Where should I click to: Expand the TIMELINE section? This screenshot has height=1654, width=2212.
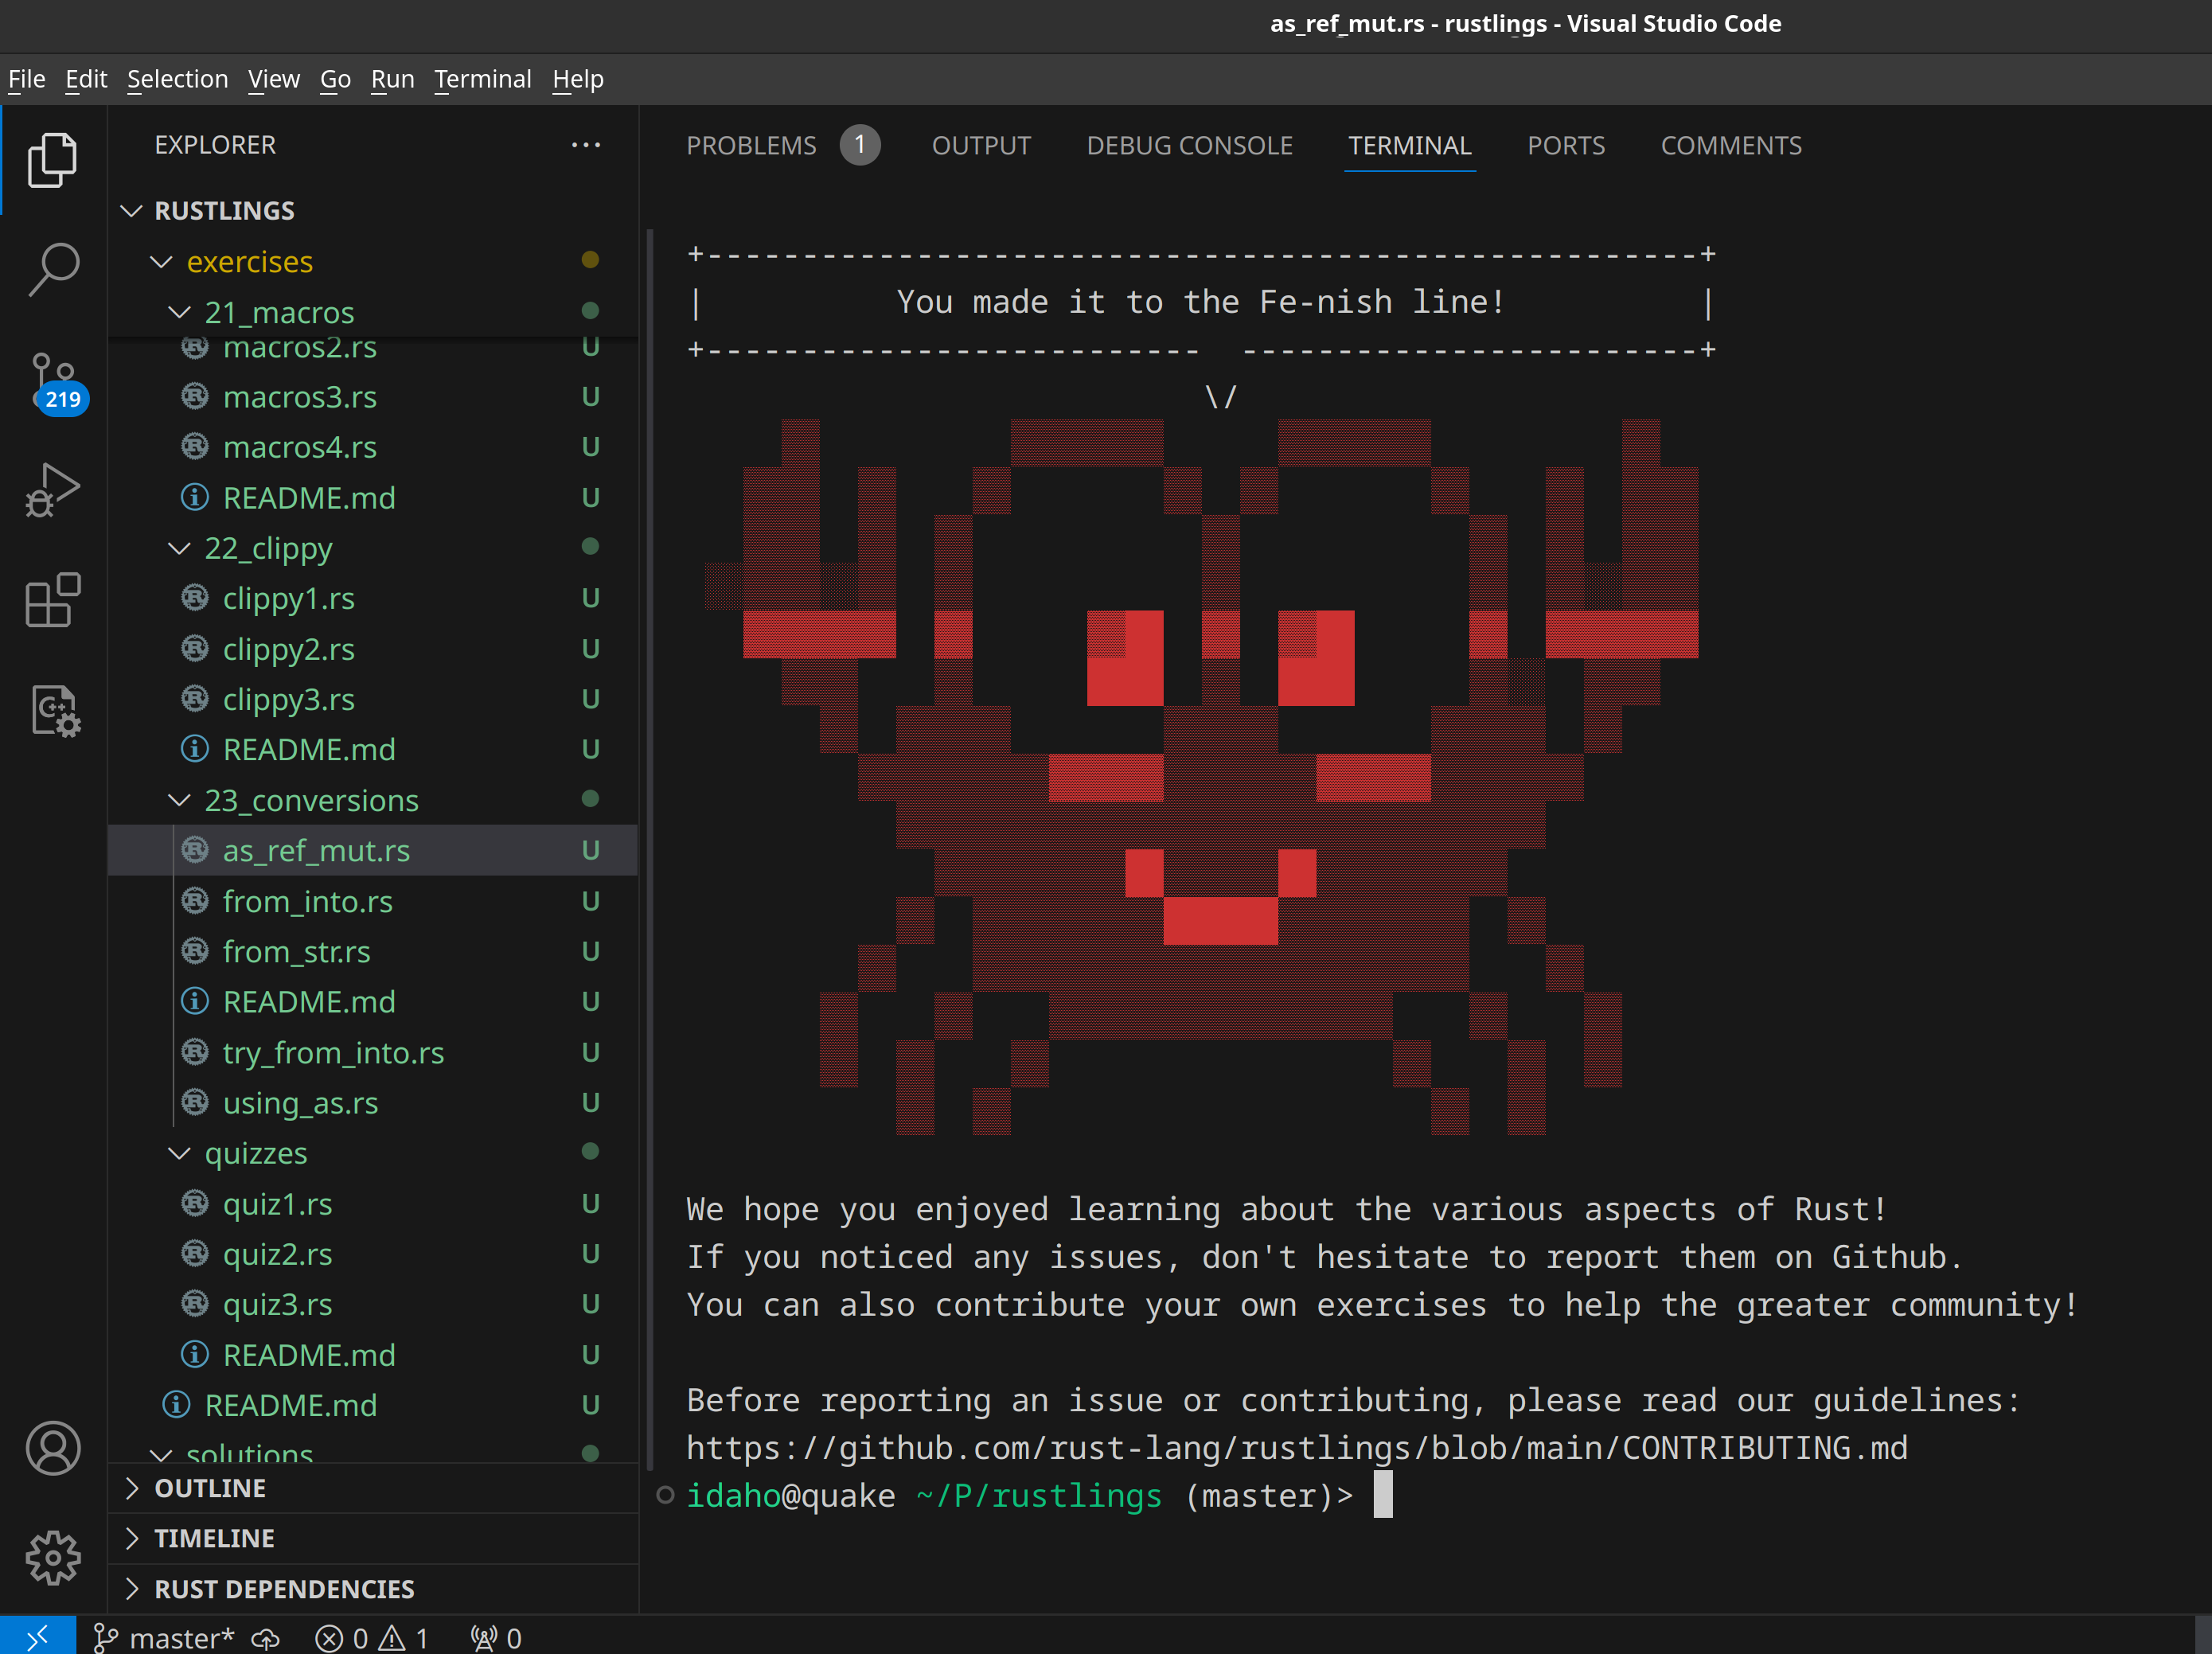131,1538
